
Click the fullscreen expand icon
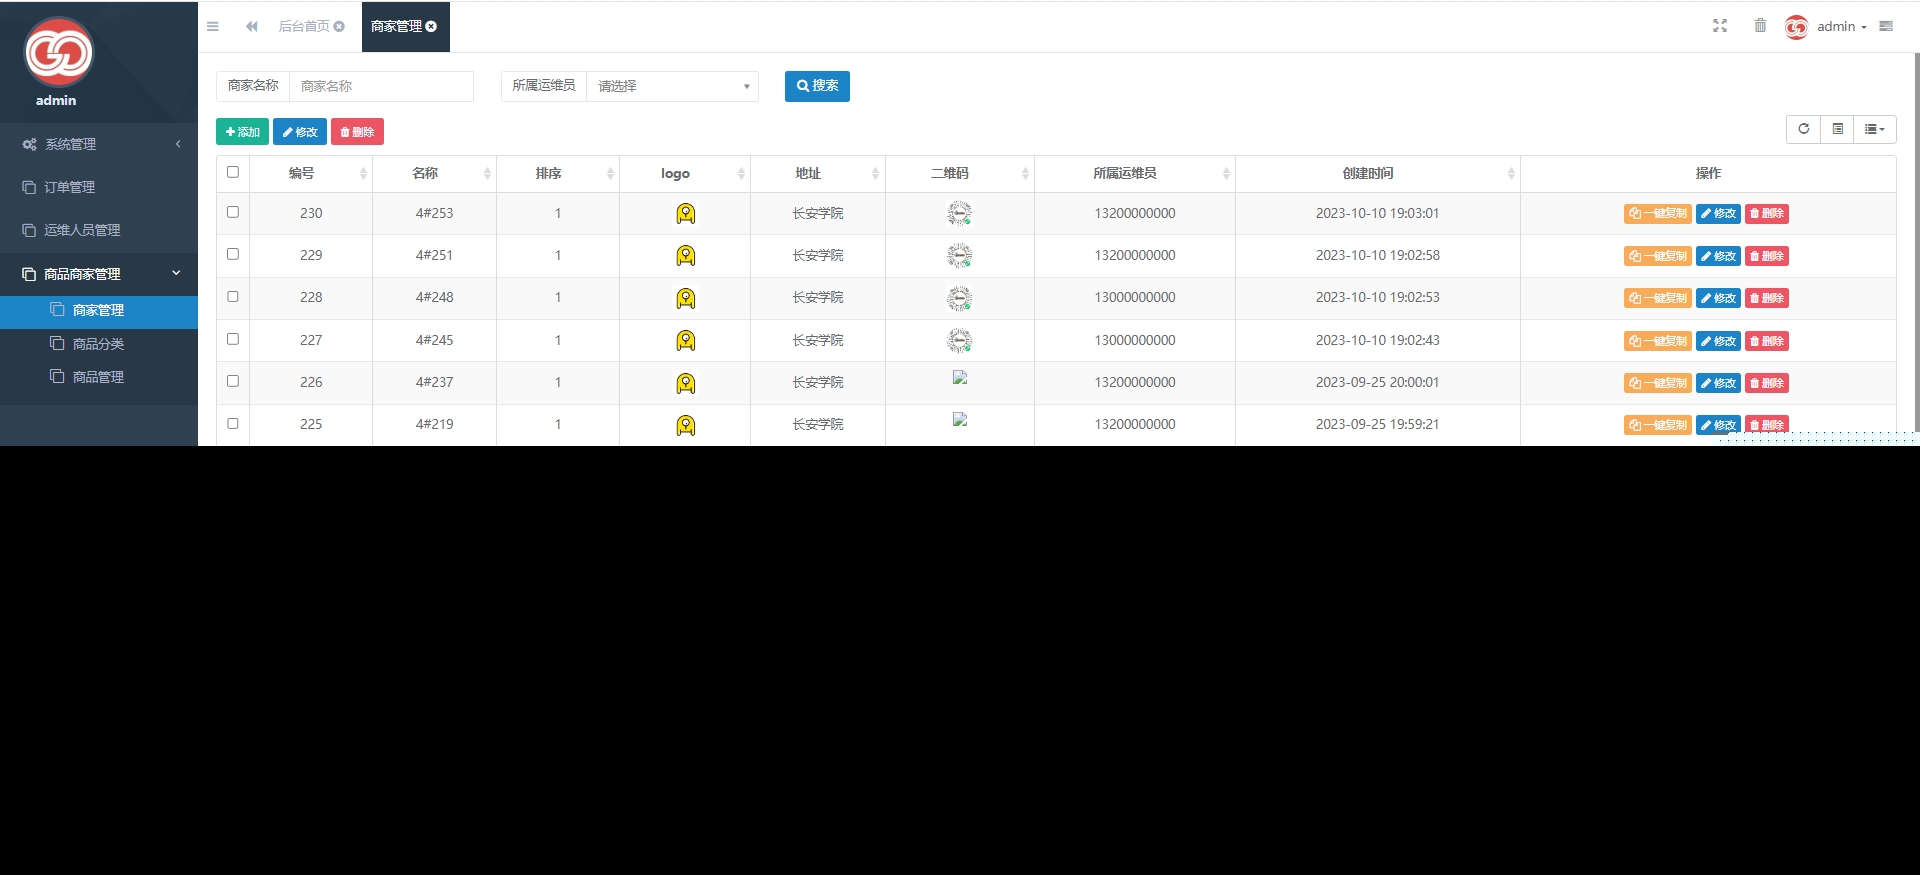coord(1719,26)
